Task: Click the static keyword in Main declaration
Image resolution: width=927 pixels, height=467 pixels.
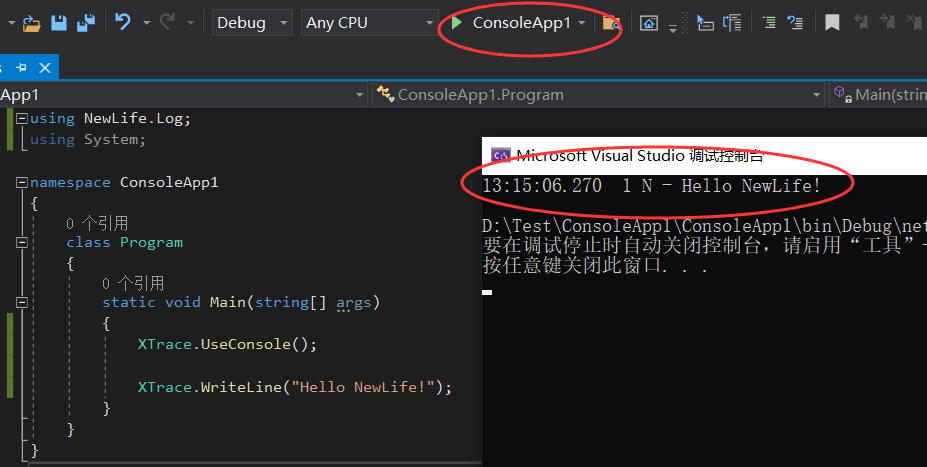Action: point(129,302)
